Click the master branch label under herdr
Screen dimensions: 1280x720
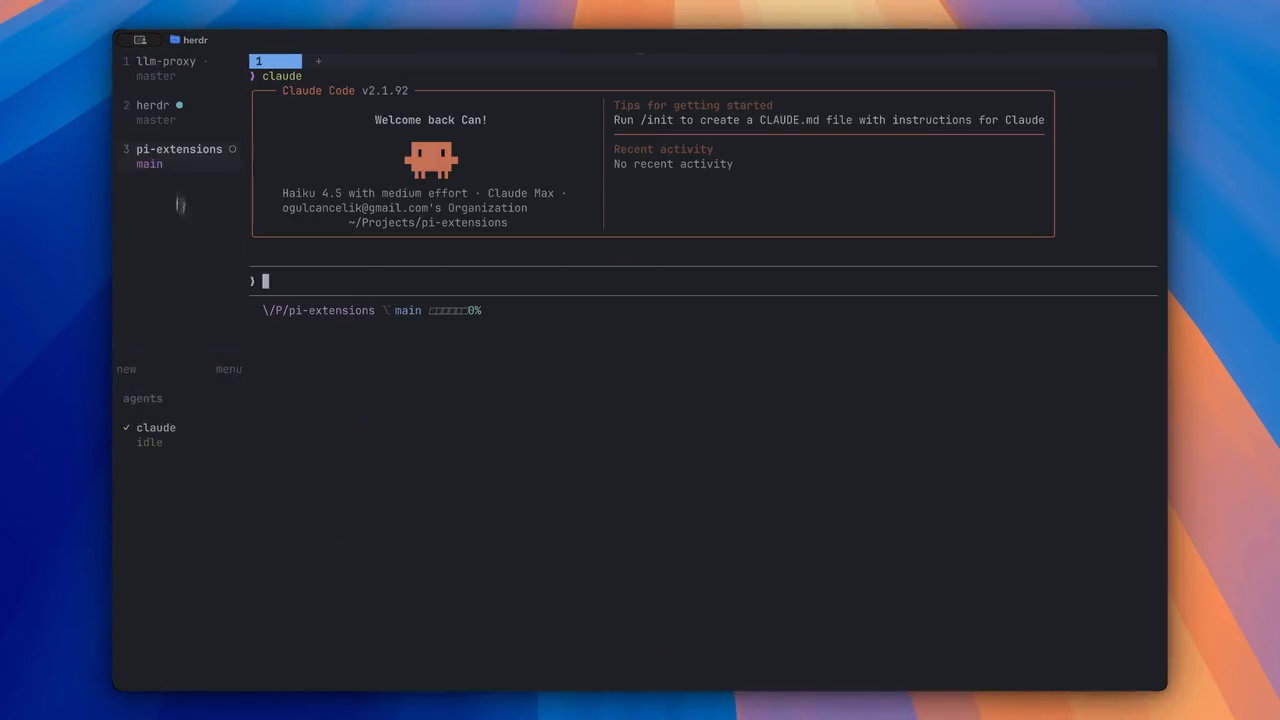pyautogui.click(x=156, y=120)
